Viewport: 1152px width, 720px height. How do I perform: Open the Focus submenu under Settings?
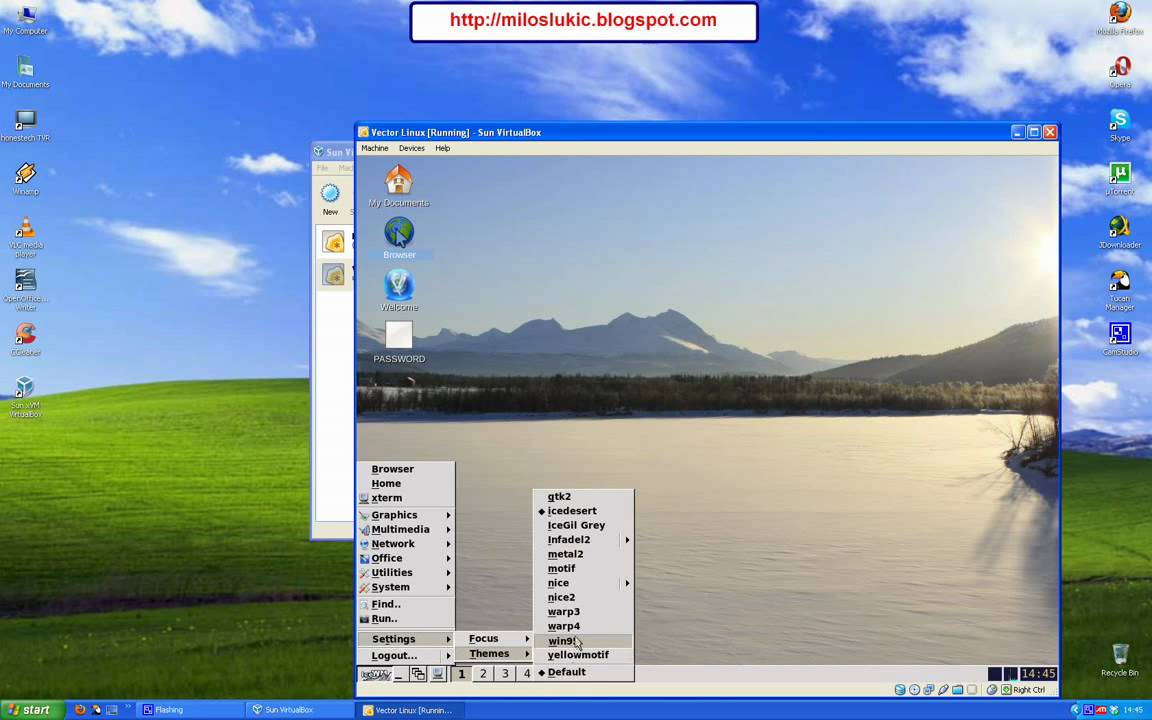click(483, 638)
